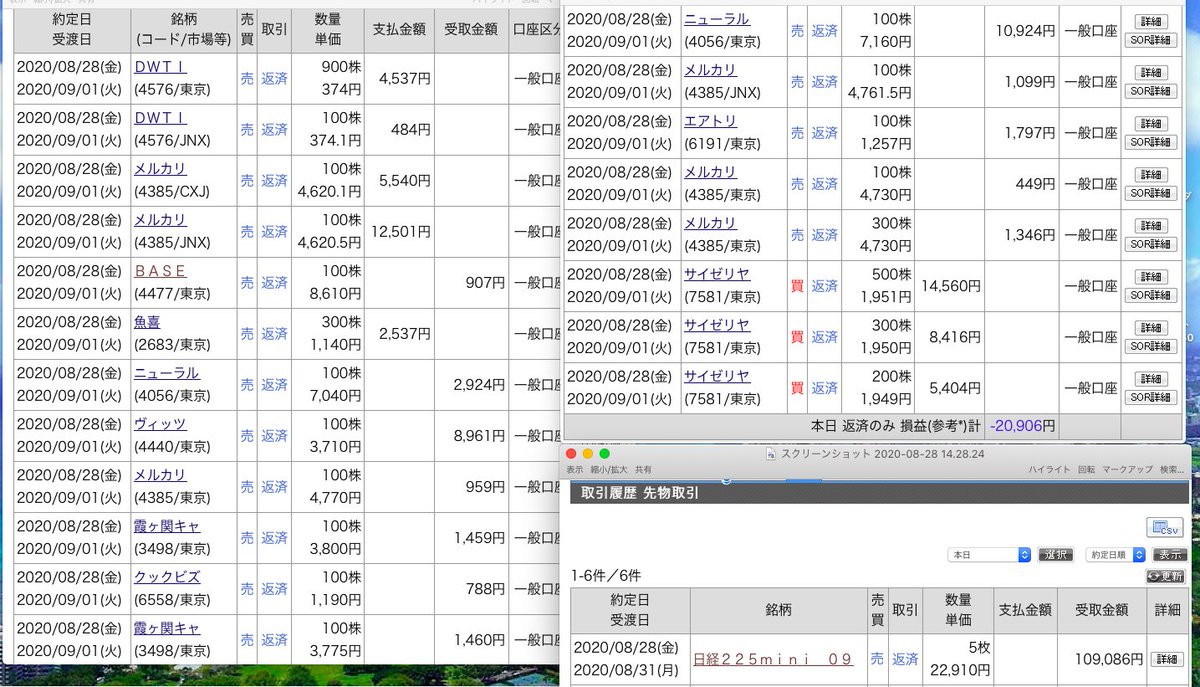Open ヴィッツ stock link
Image resolution: width=1200 pixels, height=687 pixels.
(x=160, y=424)
